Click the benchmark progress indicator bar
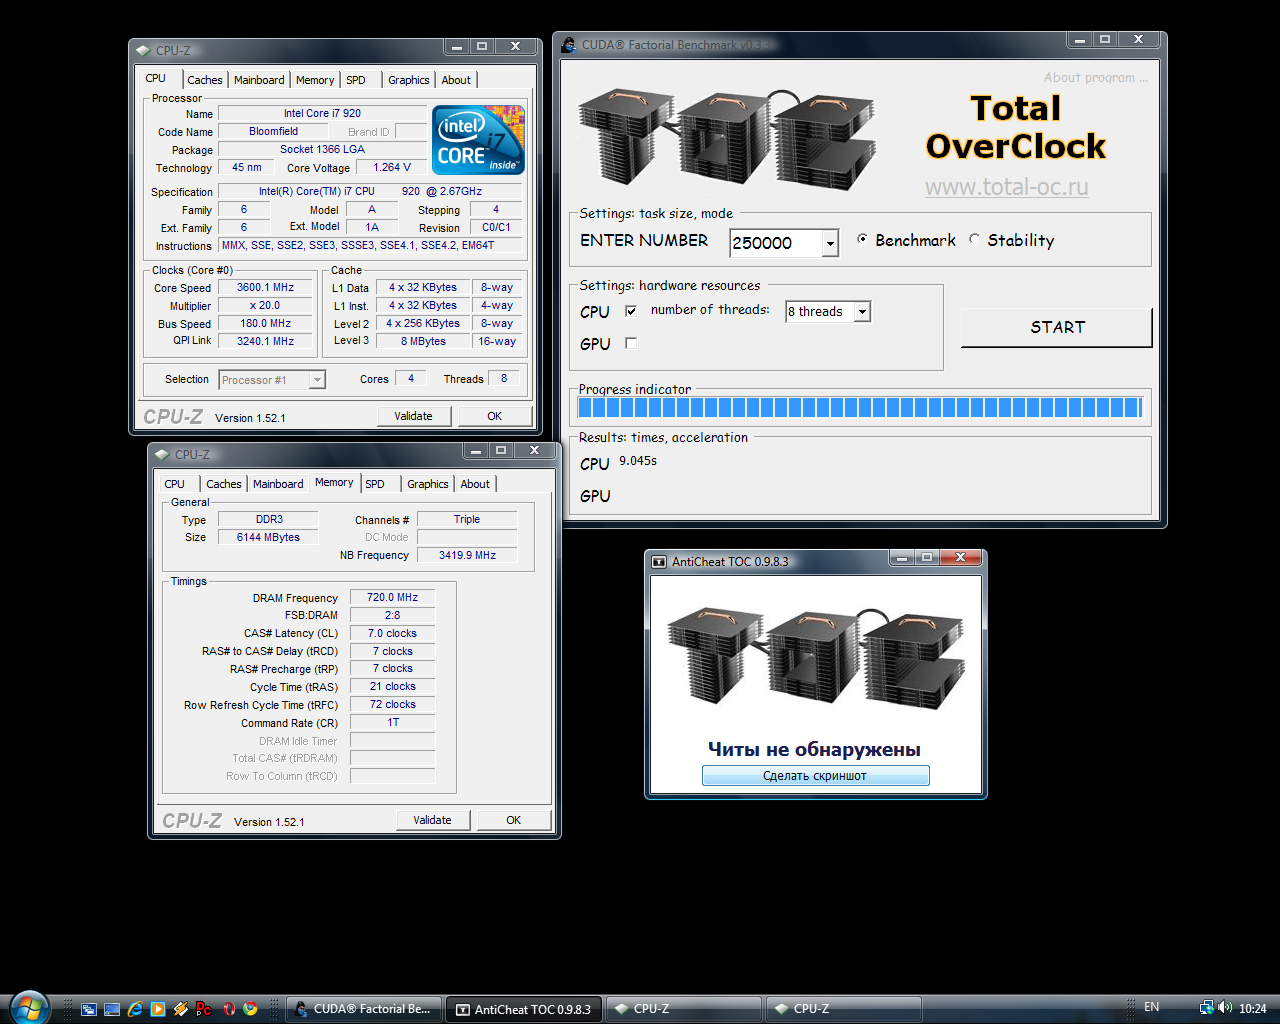This screenshot has width=1280, height=1024. [859, 407]
